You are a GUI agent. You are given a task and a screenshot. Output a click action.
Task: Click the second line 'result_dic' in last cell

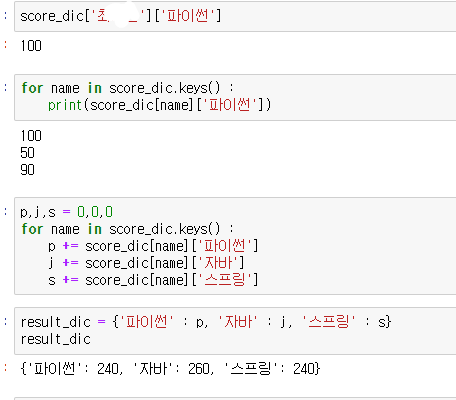(56, 339)
